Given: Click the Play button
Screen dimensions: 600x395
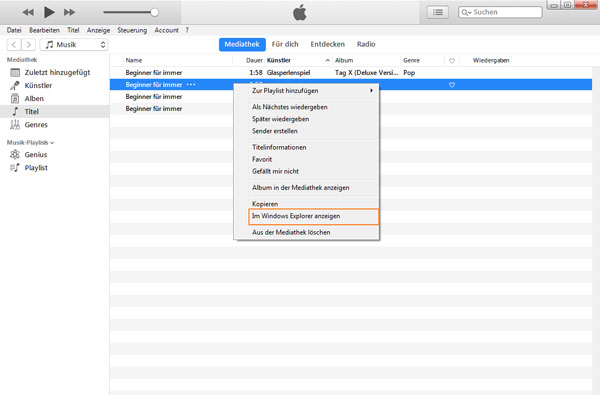Looking at the screenshot, I should tap(49, 12).
